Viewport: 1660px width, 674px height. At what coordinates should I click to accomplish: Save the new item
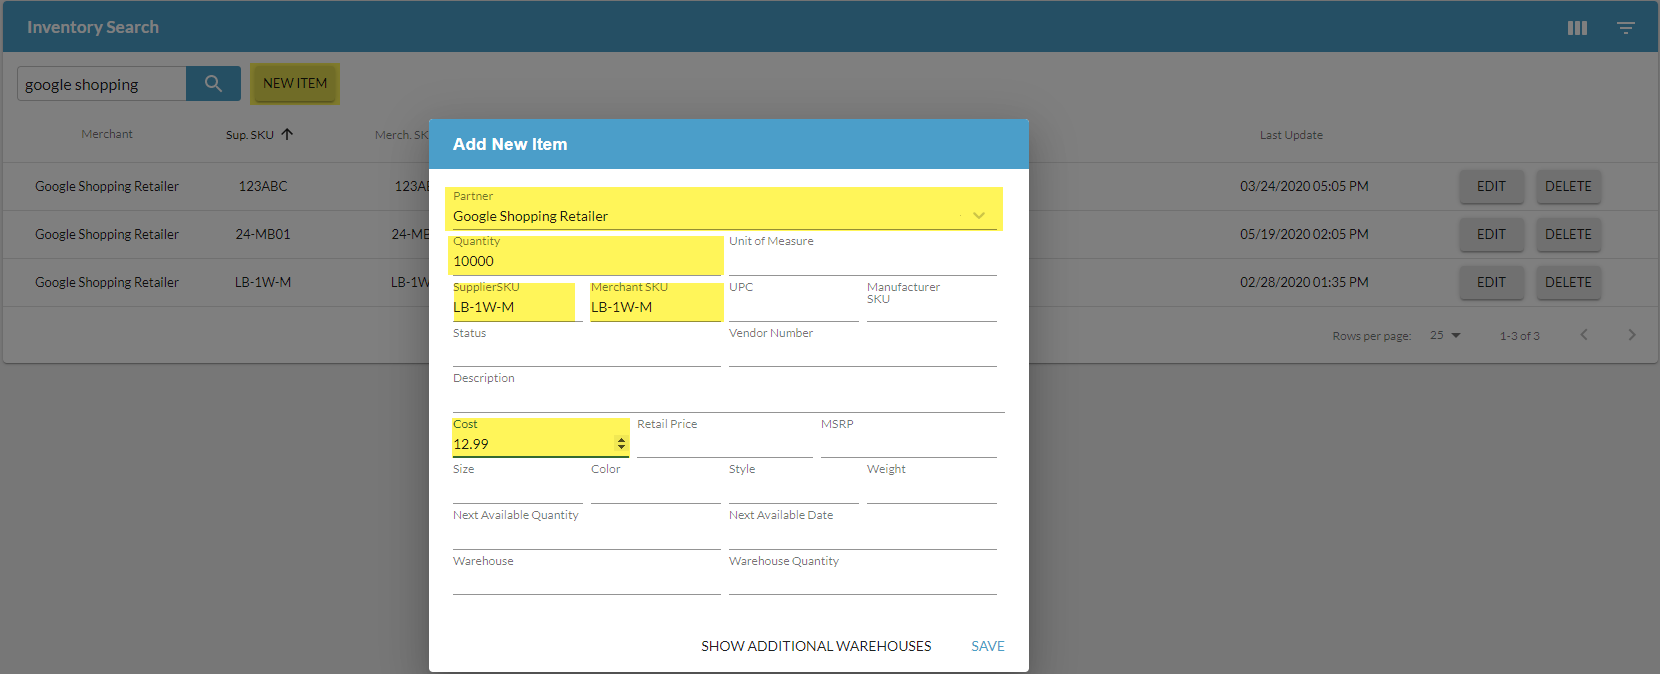[987, 646]
